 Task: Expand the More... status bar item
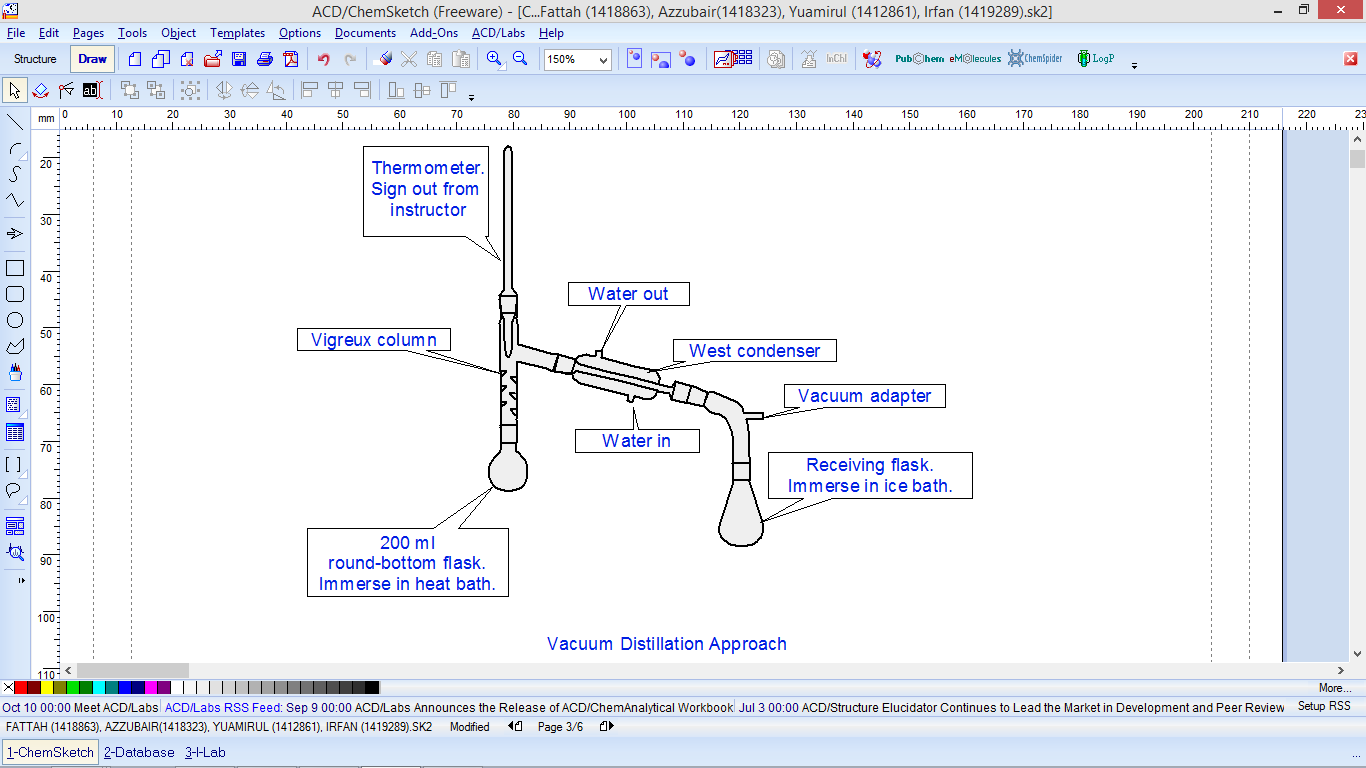[x=1335, y=688]
